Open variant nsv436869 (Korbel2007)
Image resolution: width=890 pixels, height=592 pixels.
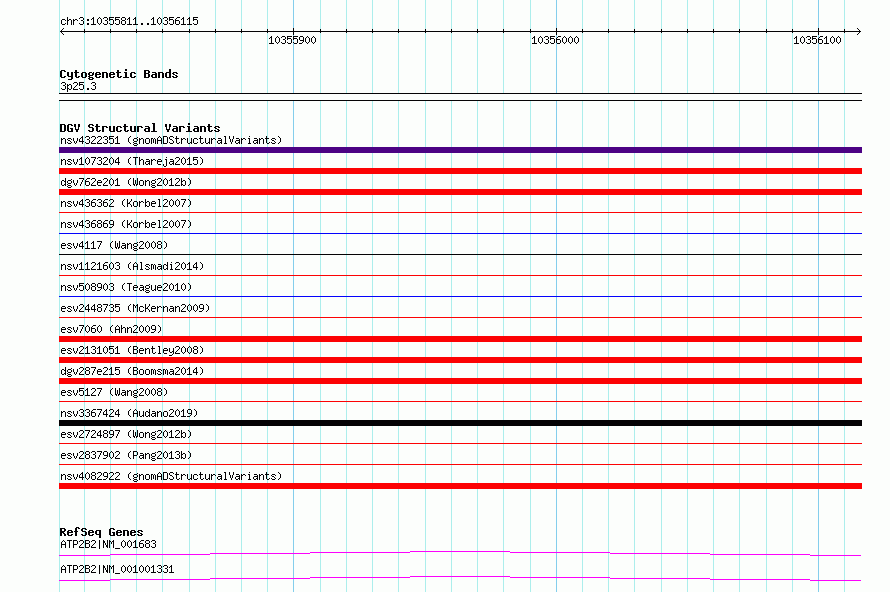tap(126, 224)
